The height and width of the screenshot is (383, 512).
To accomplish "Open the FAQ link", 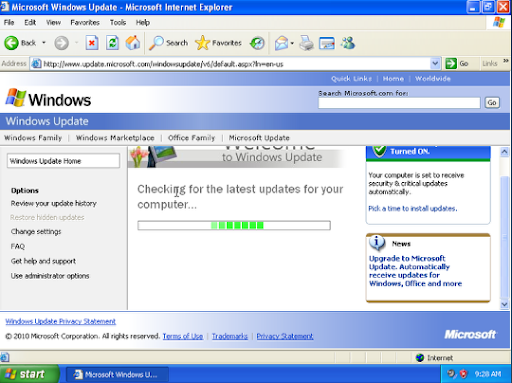I will click(18, 246).
